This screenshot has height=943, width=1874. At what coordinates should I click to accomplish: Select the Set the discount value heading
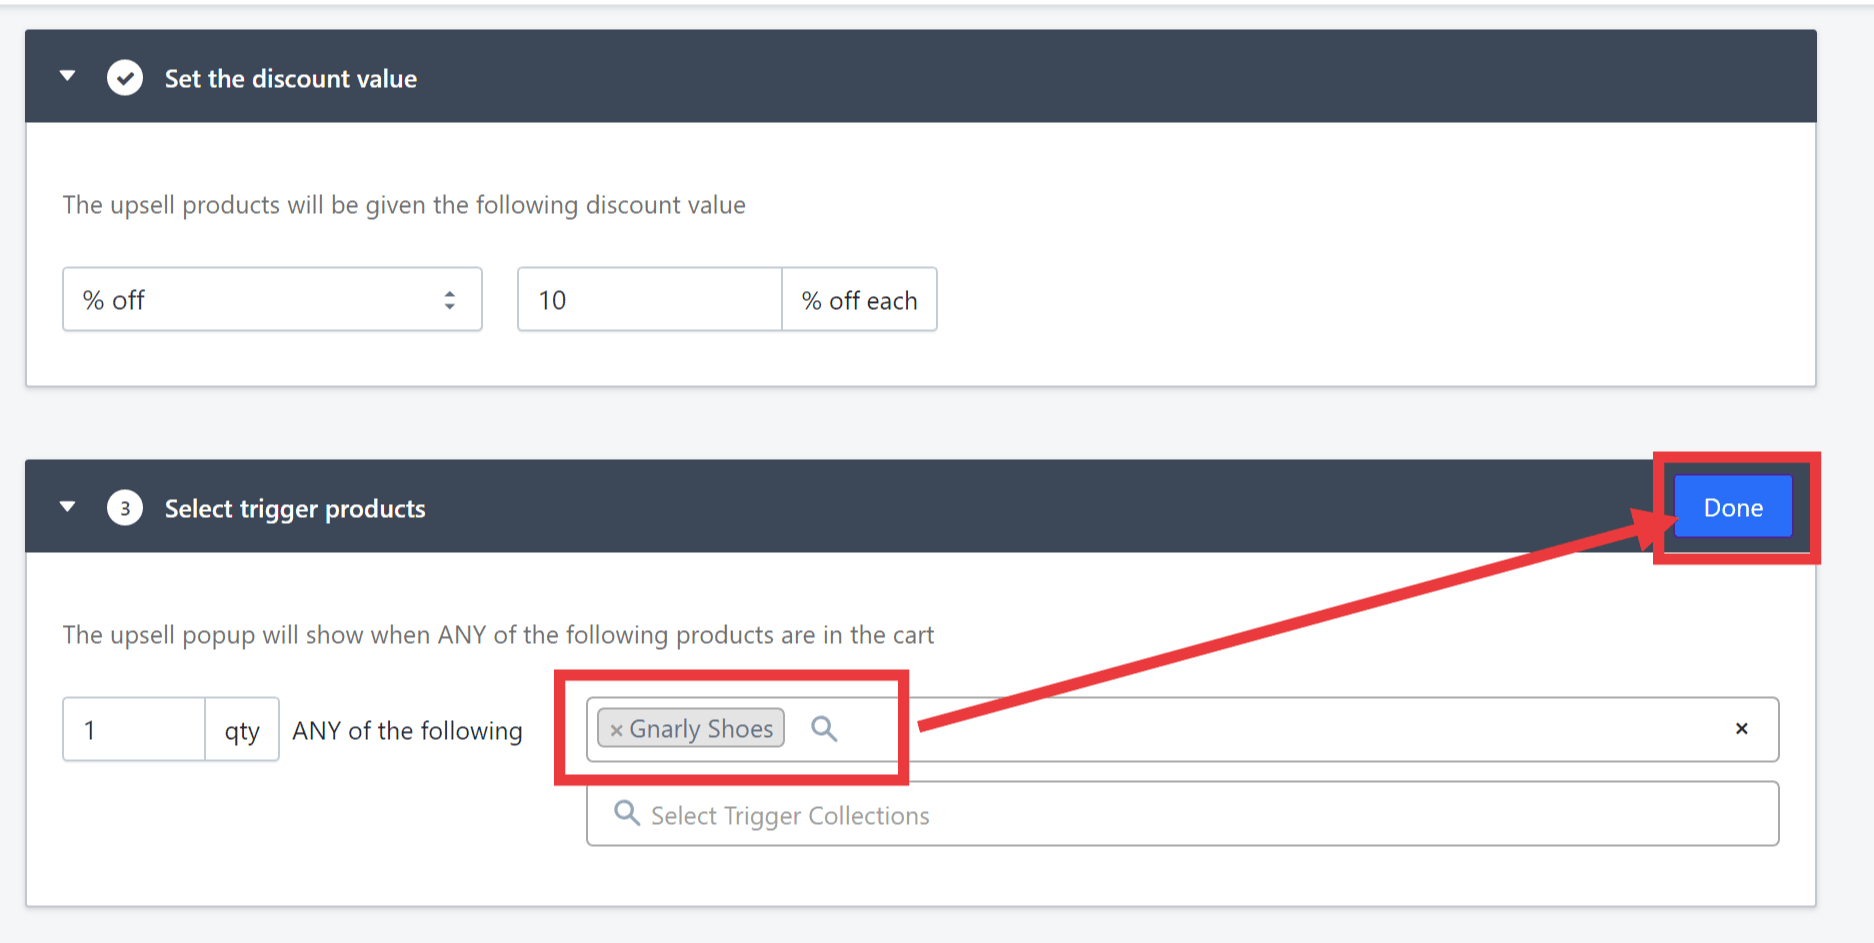click(290, 78)
